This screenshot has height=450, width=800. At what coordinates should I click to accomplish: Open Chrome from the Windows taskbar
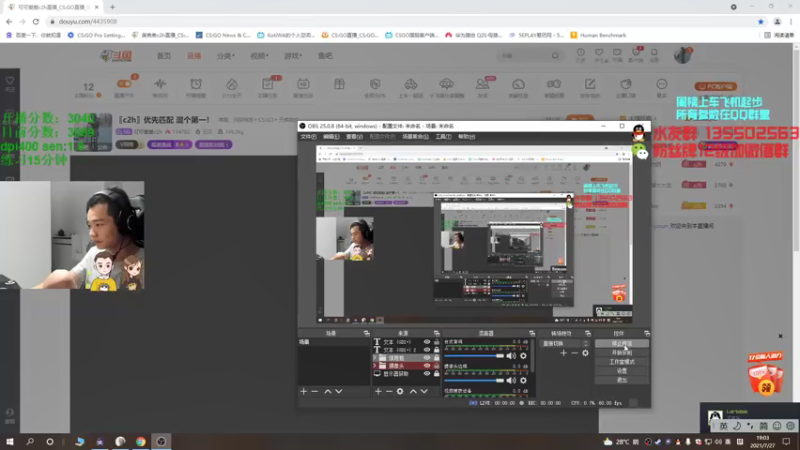point(140,441)
